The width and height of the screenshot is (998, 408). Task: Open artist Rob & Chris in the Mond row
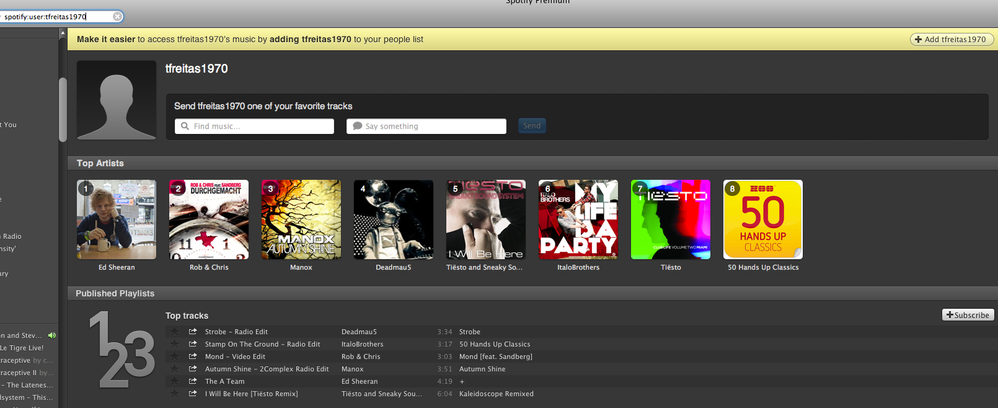pos(360,356)
